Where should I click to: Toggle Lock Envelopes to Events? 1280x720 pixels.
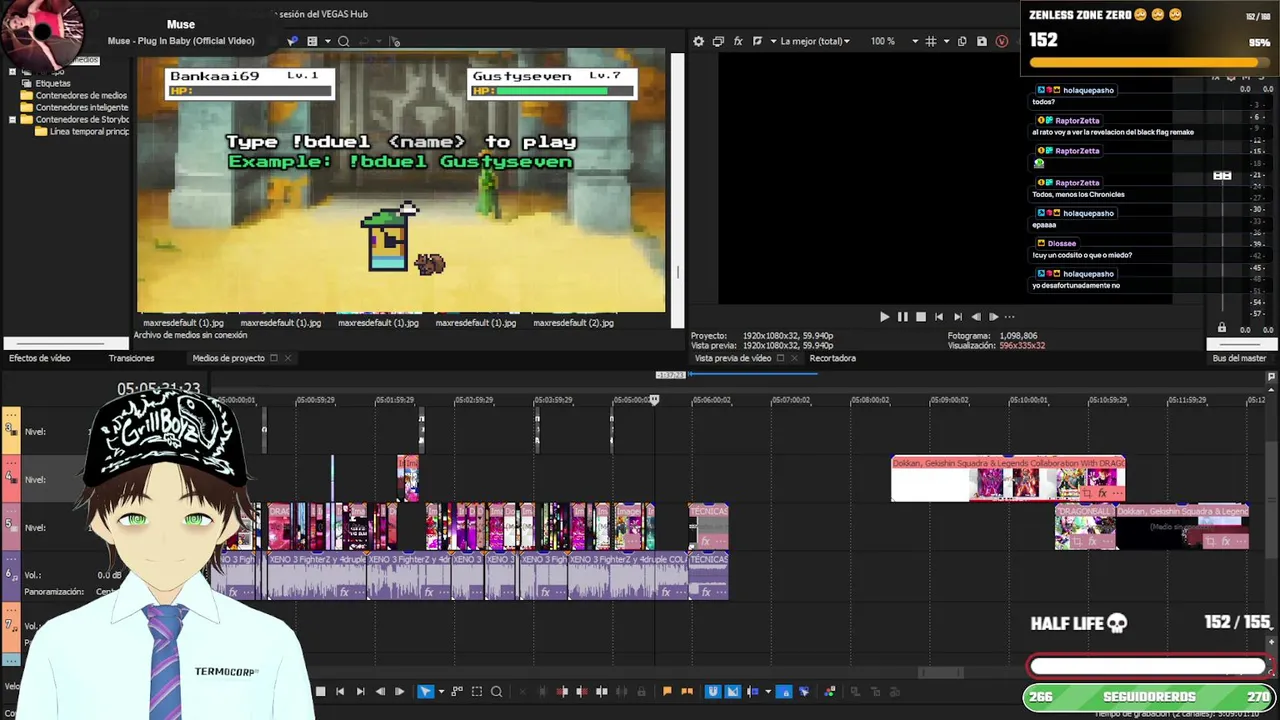point(784,691)
